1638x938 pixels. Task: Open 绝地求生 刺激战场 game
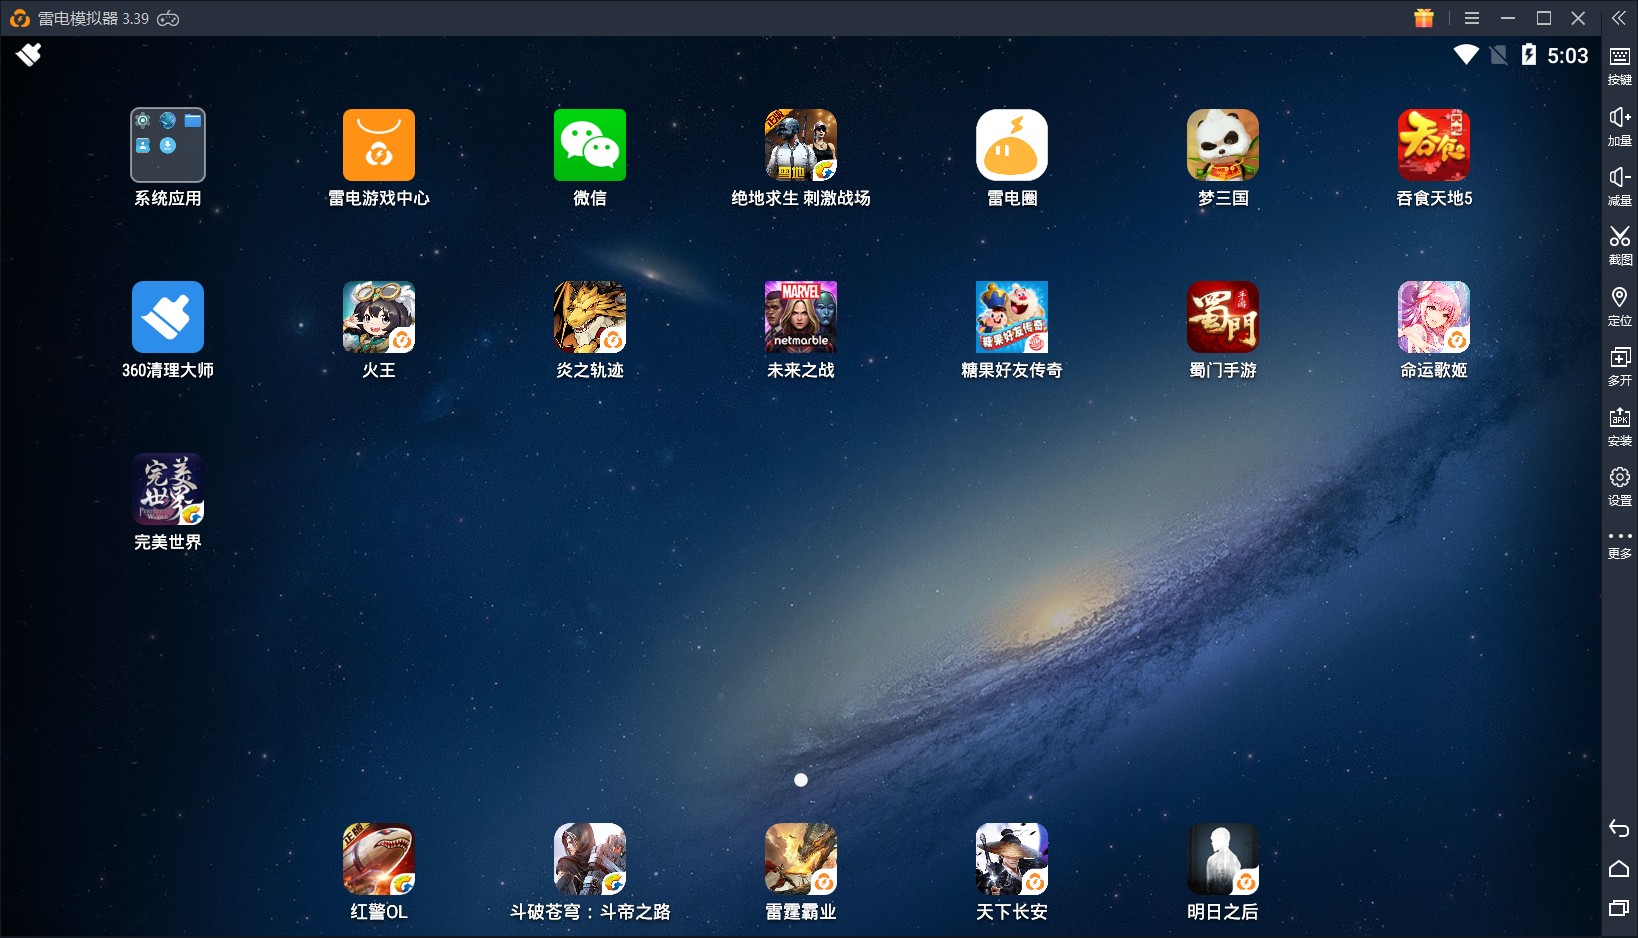tap(800, 146)
